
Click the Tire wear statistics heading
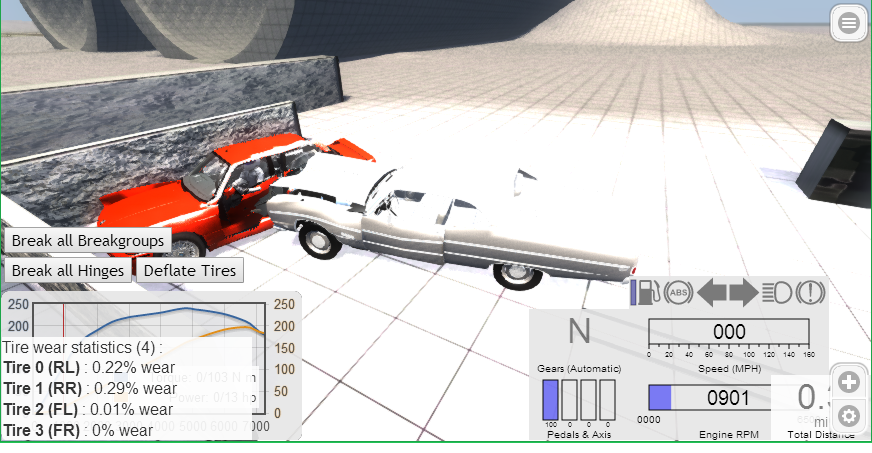82,347
